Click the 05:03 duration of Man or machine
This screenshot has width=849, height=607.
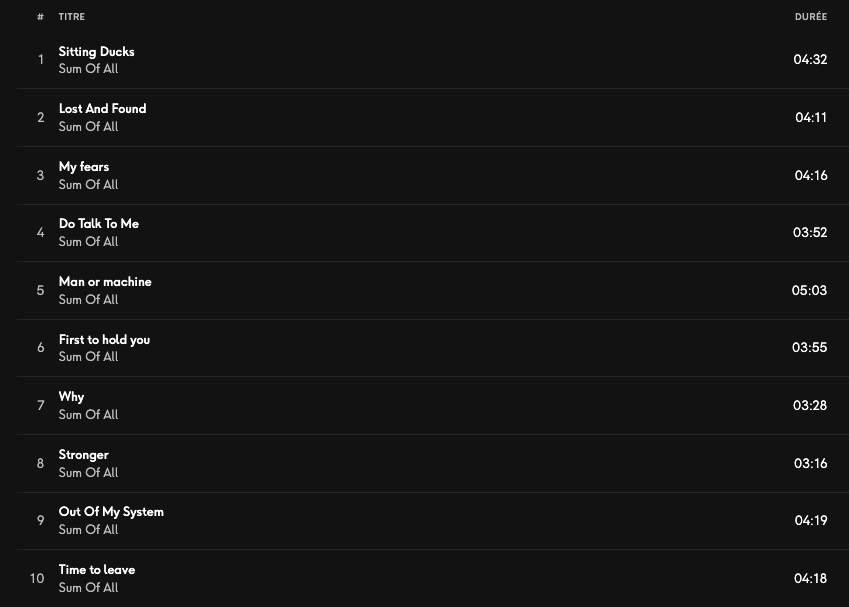(809, 290)
